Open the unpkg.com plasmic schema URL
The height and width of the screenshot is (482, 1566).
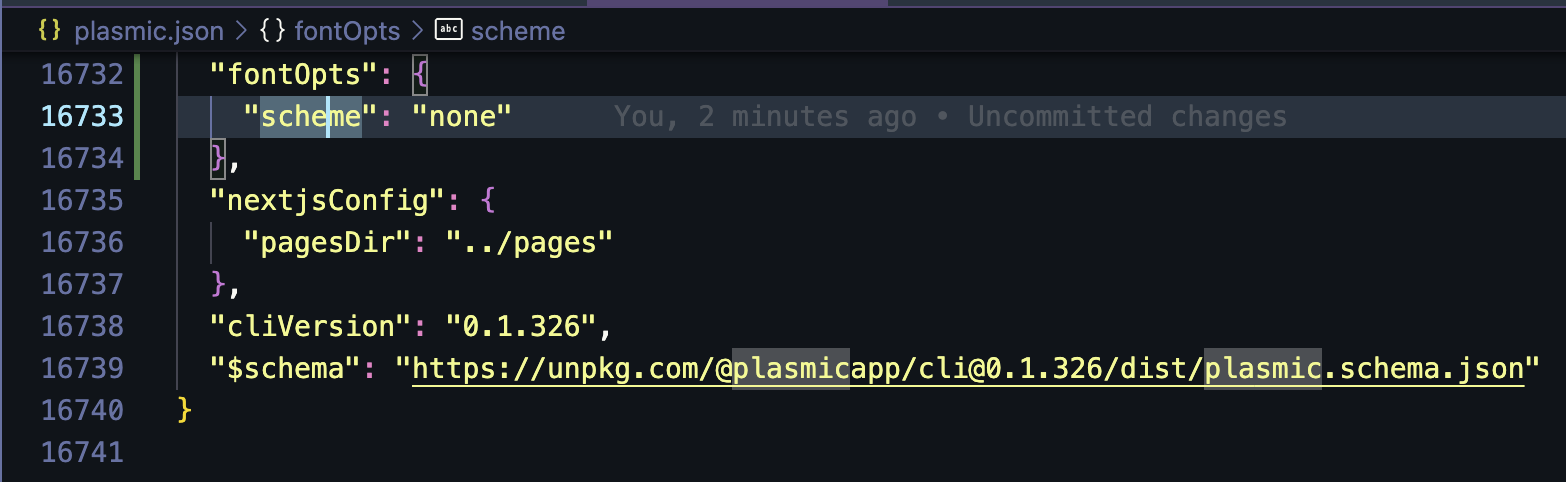pyautogui.click(x=967, y=369)
